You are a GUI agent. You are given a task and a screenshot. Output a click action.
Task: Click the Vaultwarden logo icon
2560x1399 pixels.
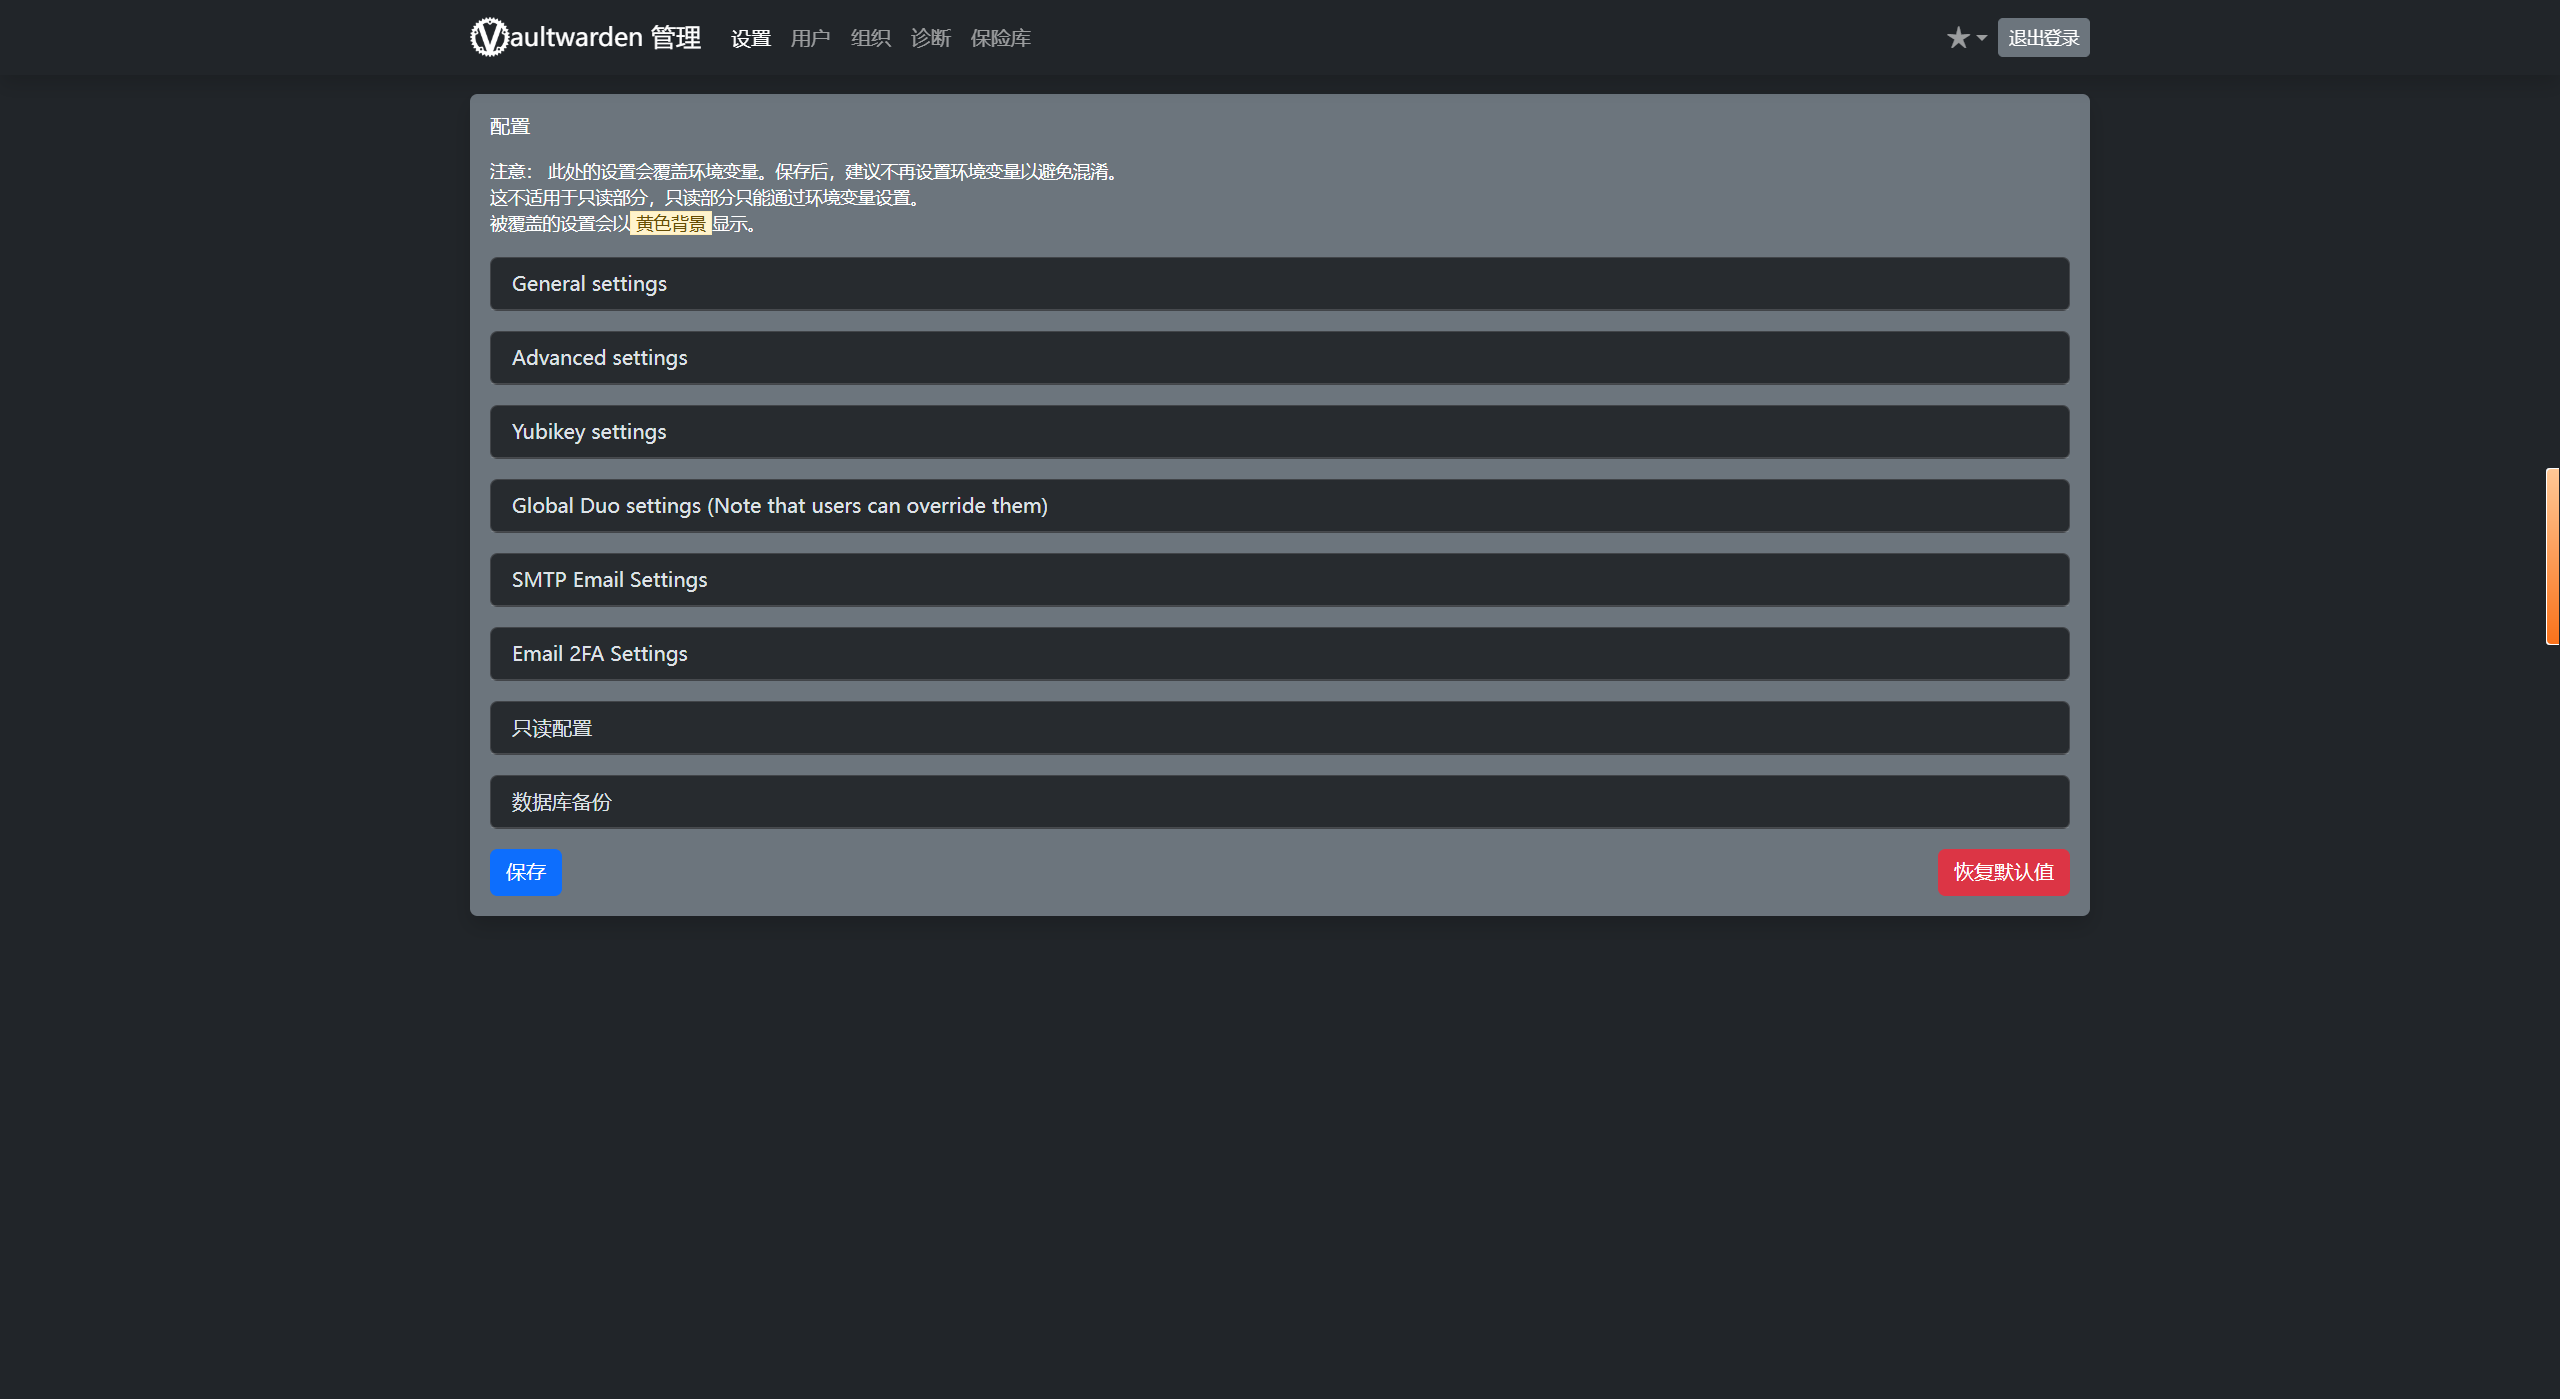[x=489, y=37]
